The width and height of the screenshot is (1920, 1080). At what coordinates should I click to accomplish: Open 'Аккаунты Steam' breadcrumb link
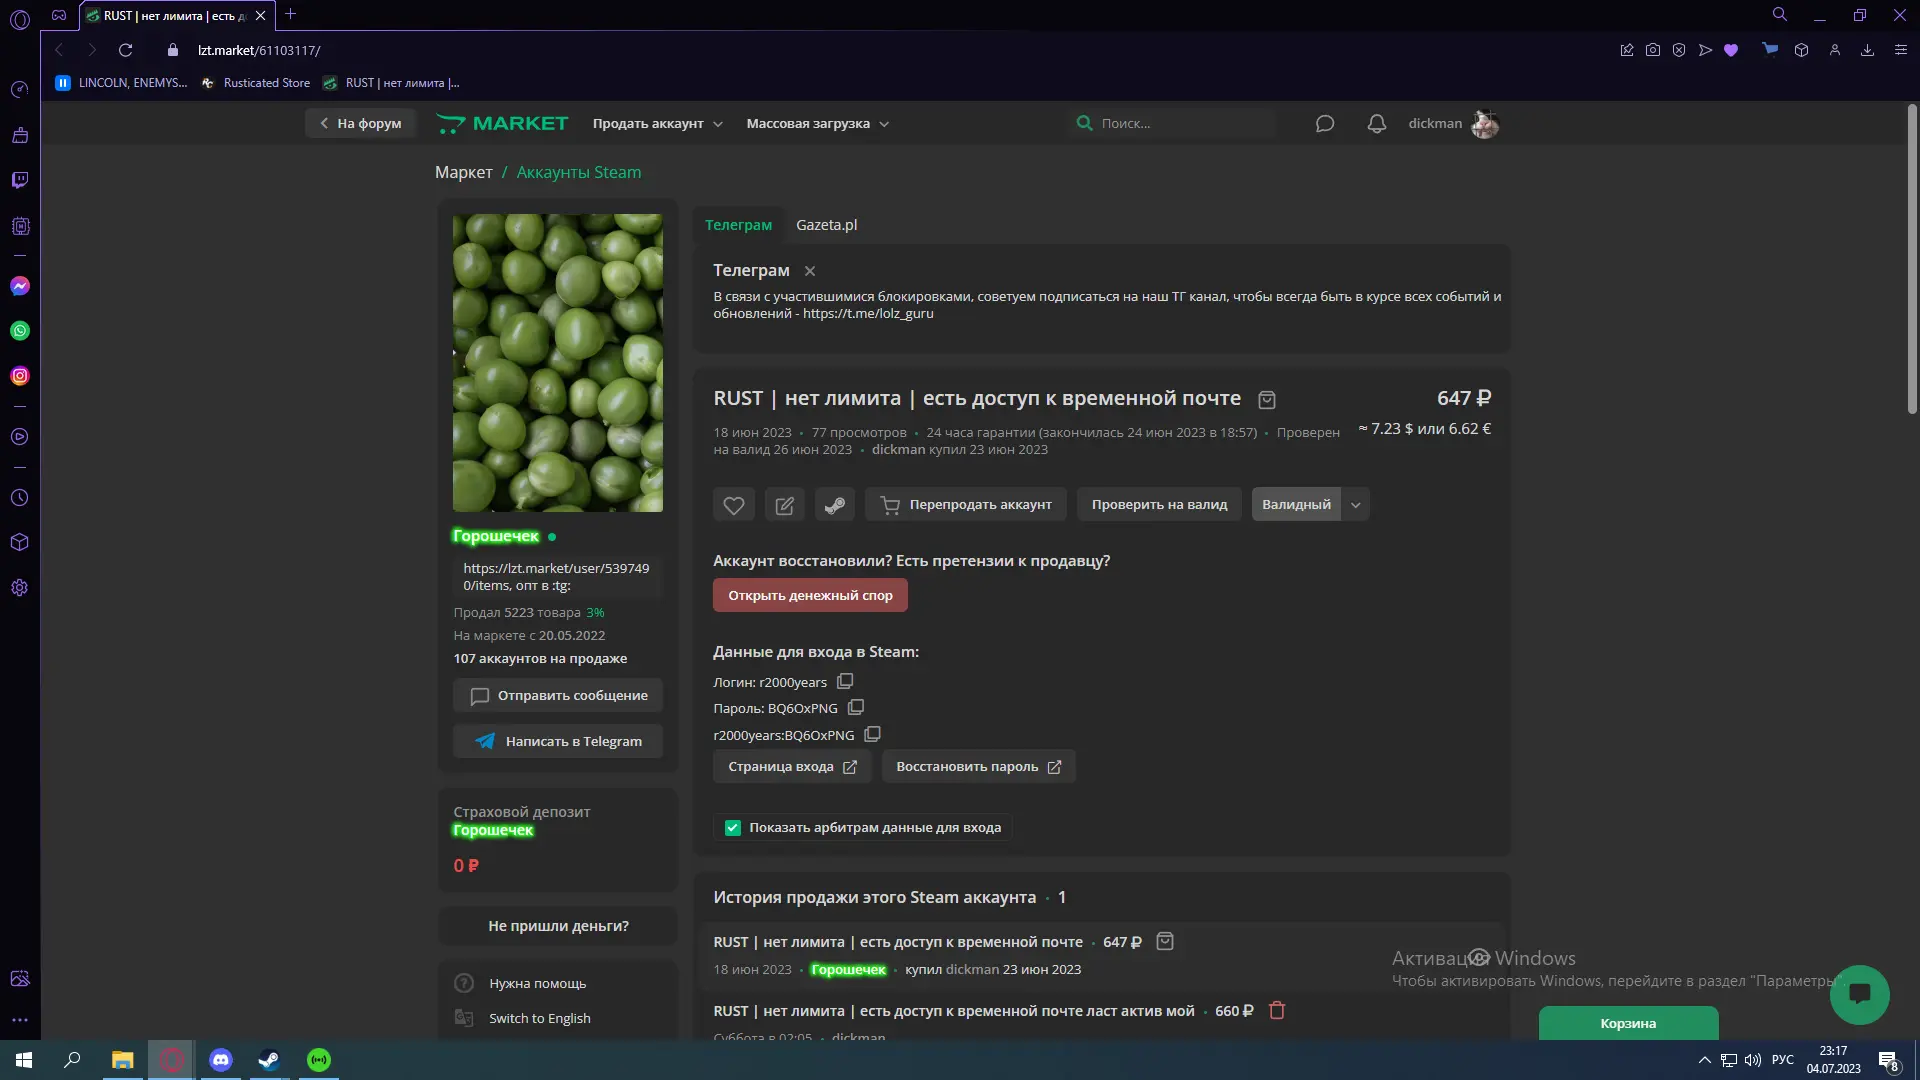[578, 173]
